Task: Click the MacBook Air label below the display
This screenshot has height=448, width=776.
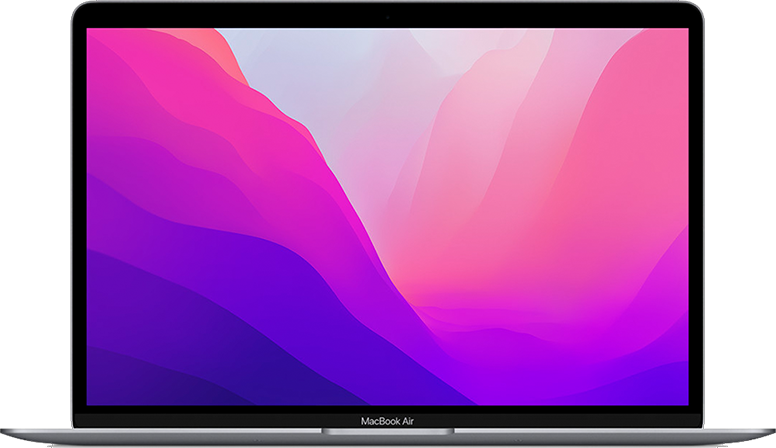Action: pos(387,420)
